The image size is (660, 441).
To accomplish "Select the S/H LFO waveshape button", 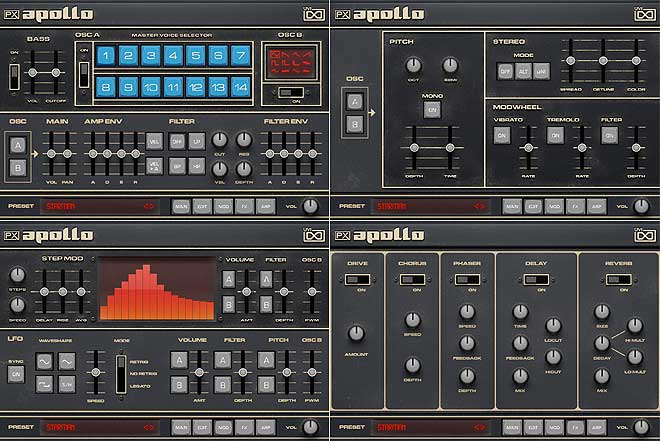I will click(68, 383).
